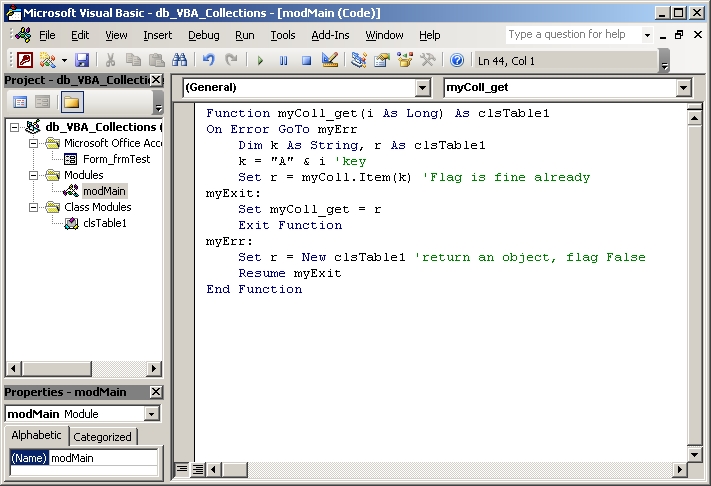Open Visual Basic Help question mark icon
Screen dimensions: 711x486
click(457, 61)
